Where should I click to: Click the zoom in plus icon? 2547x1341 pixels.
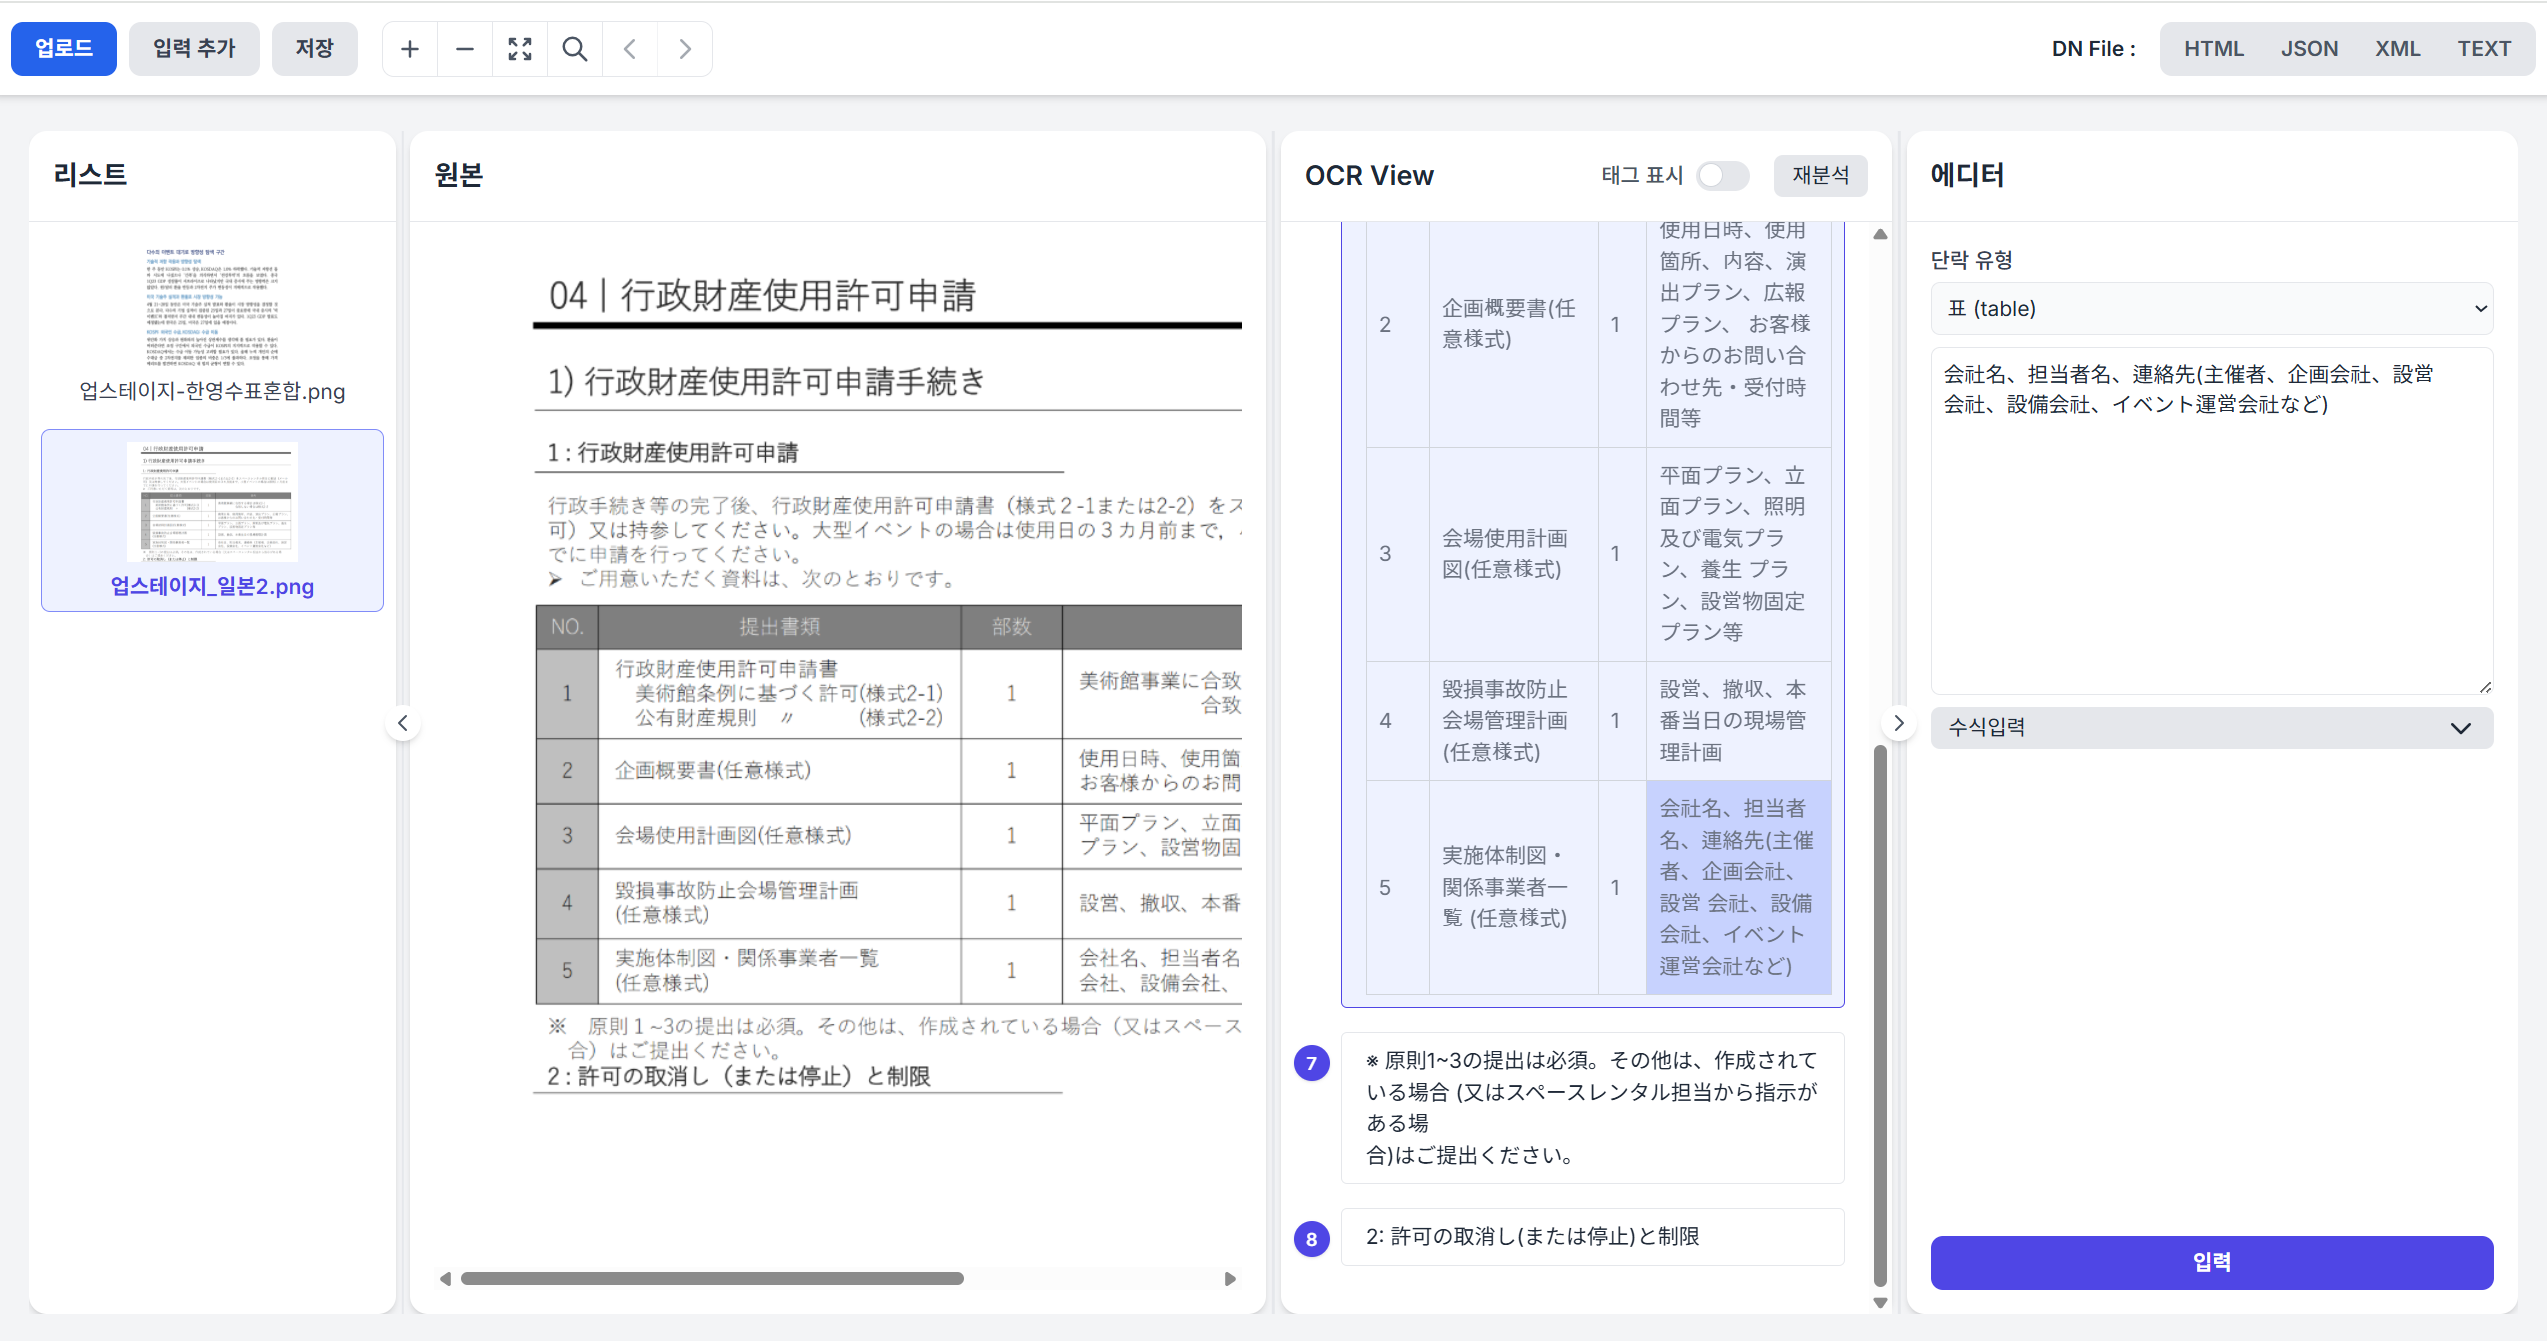pos(410,49)
